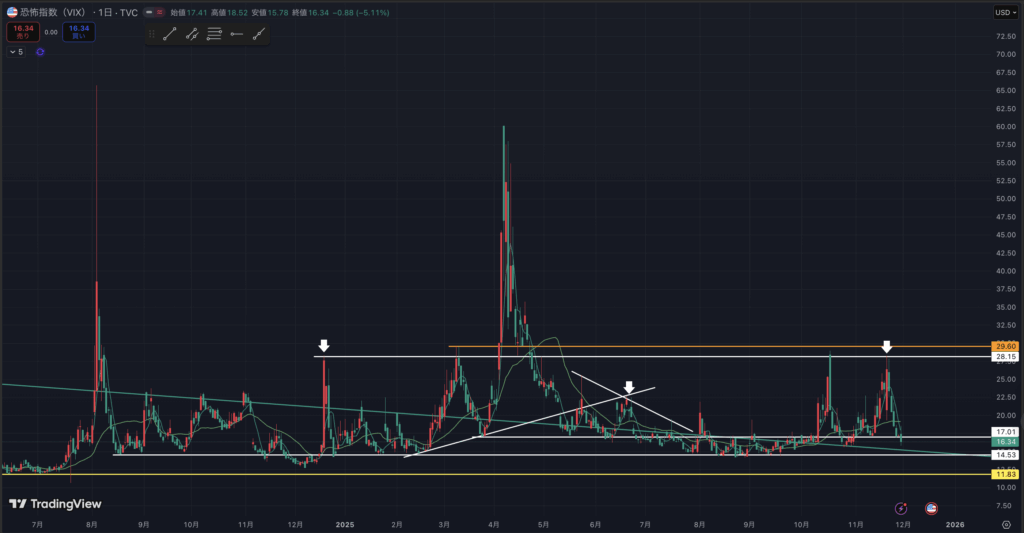1024x533 pixels.
Task: Select the white 28.15 horizontal line label
Action: click(x=1005, y=357)
